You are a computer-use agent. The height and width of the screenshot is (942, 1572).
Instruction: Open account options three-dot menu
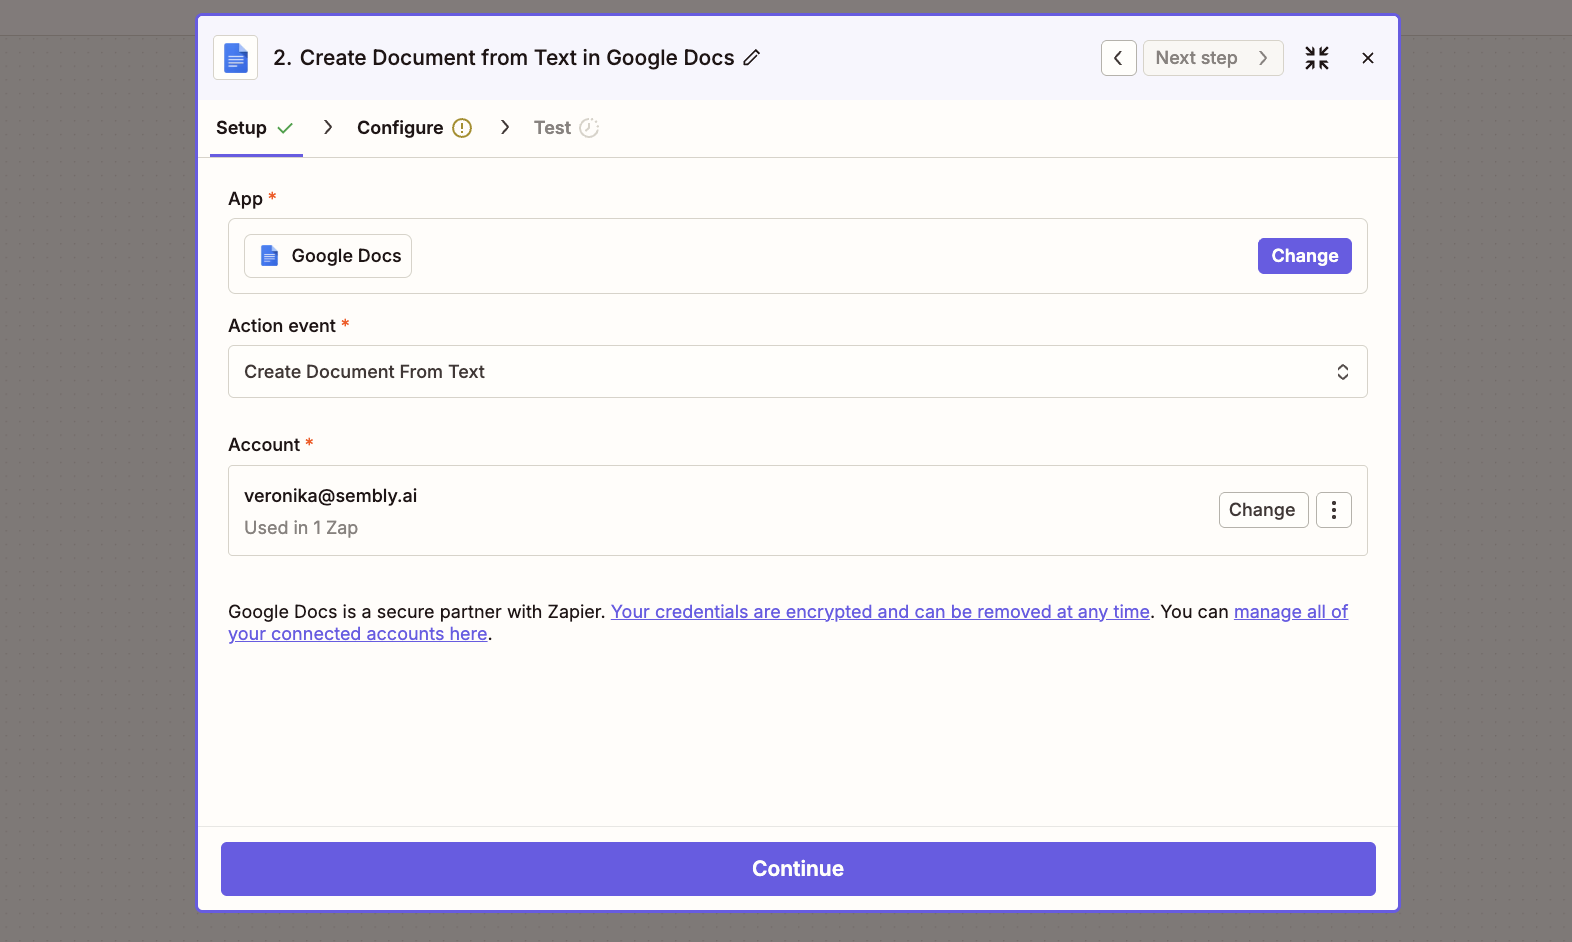[1334, 510]
